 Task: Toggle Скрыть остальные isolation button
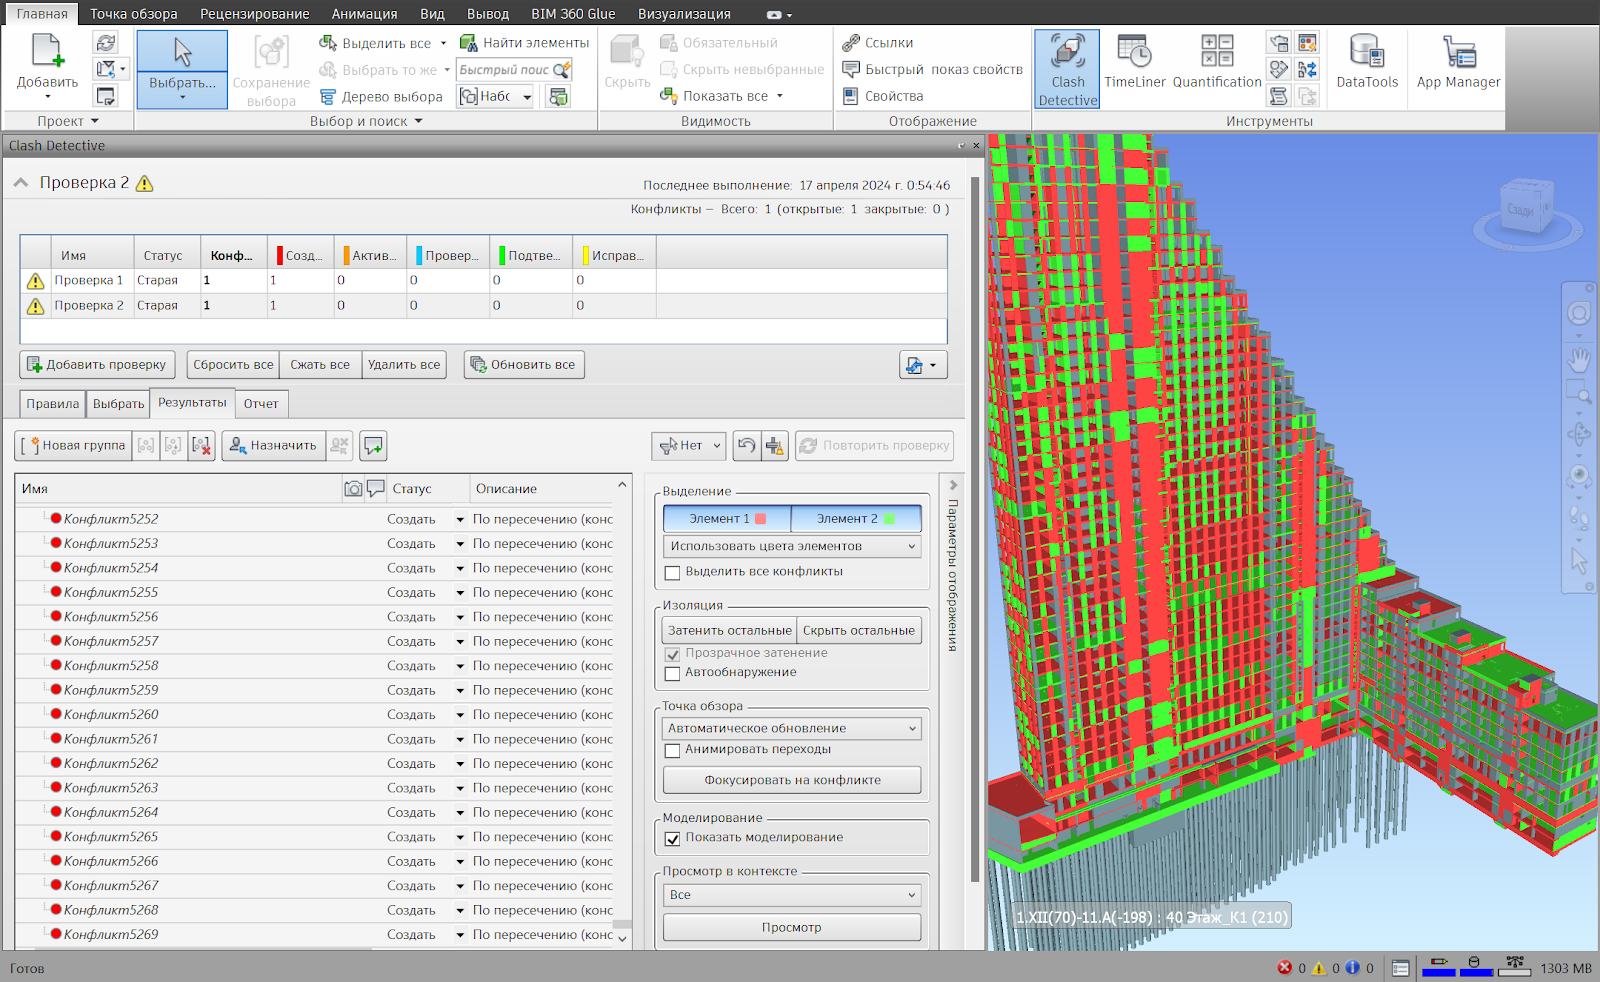858,631
